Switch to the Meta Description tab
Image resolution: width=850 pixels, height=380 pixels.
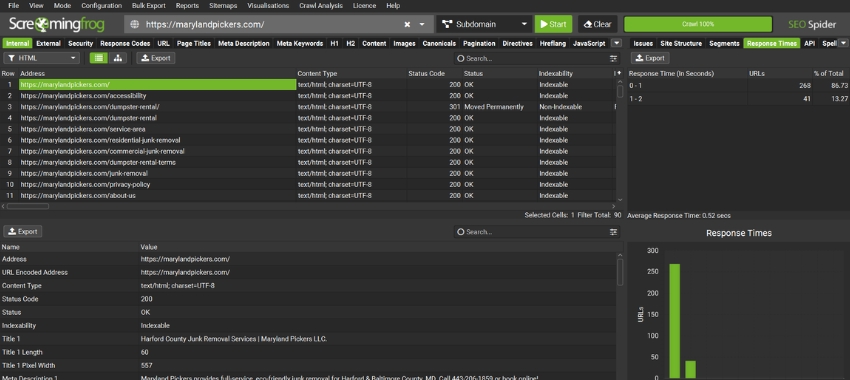pyautogui.click(x=243, y=43)
